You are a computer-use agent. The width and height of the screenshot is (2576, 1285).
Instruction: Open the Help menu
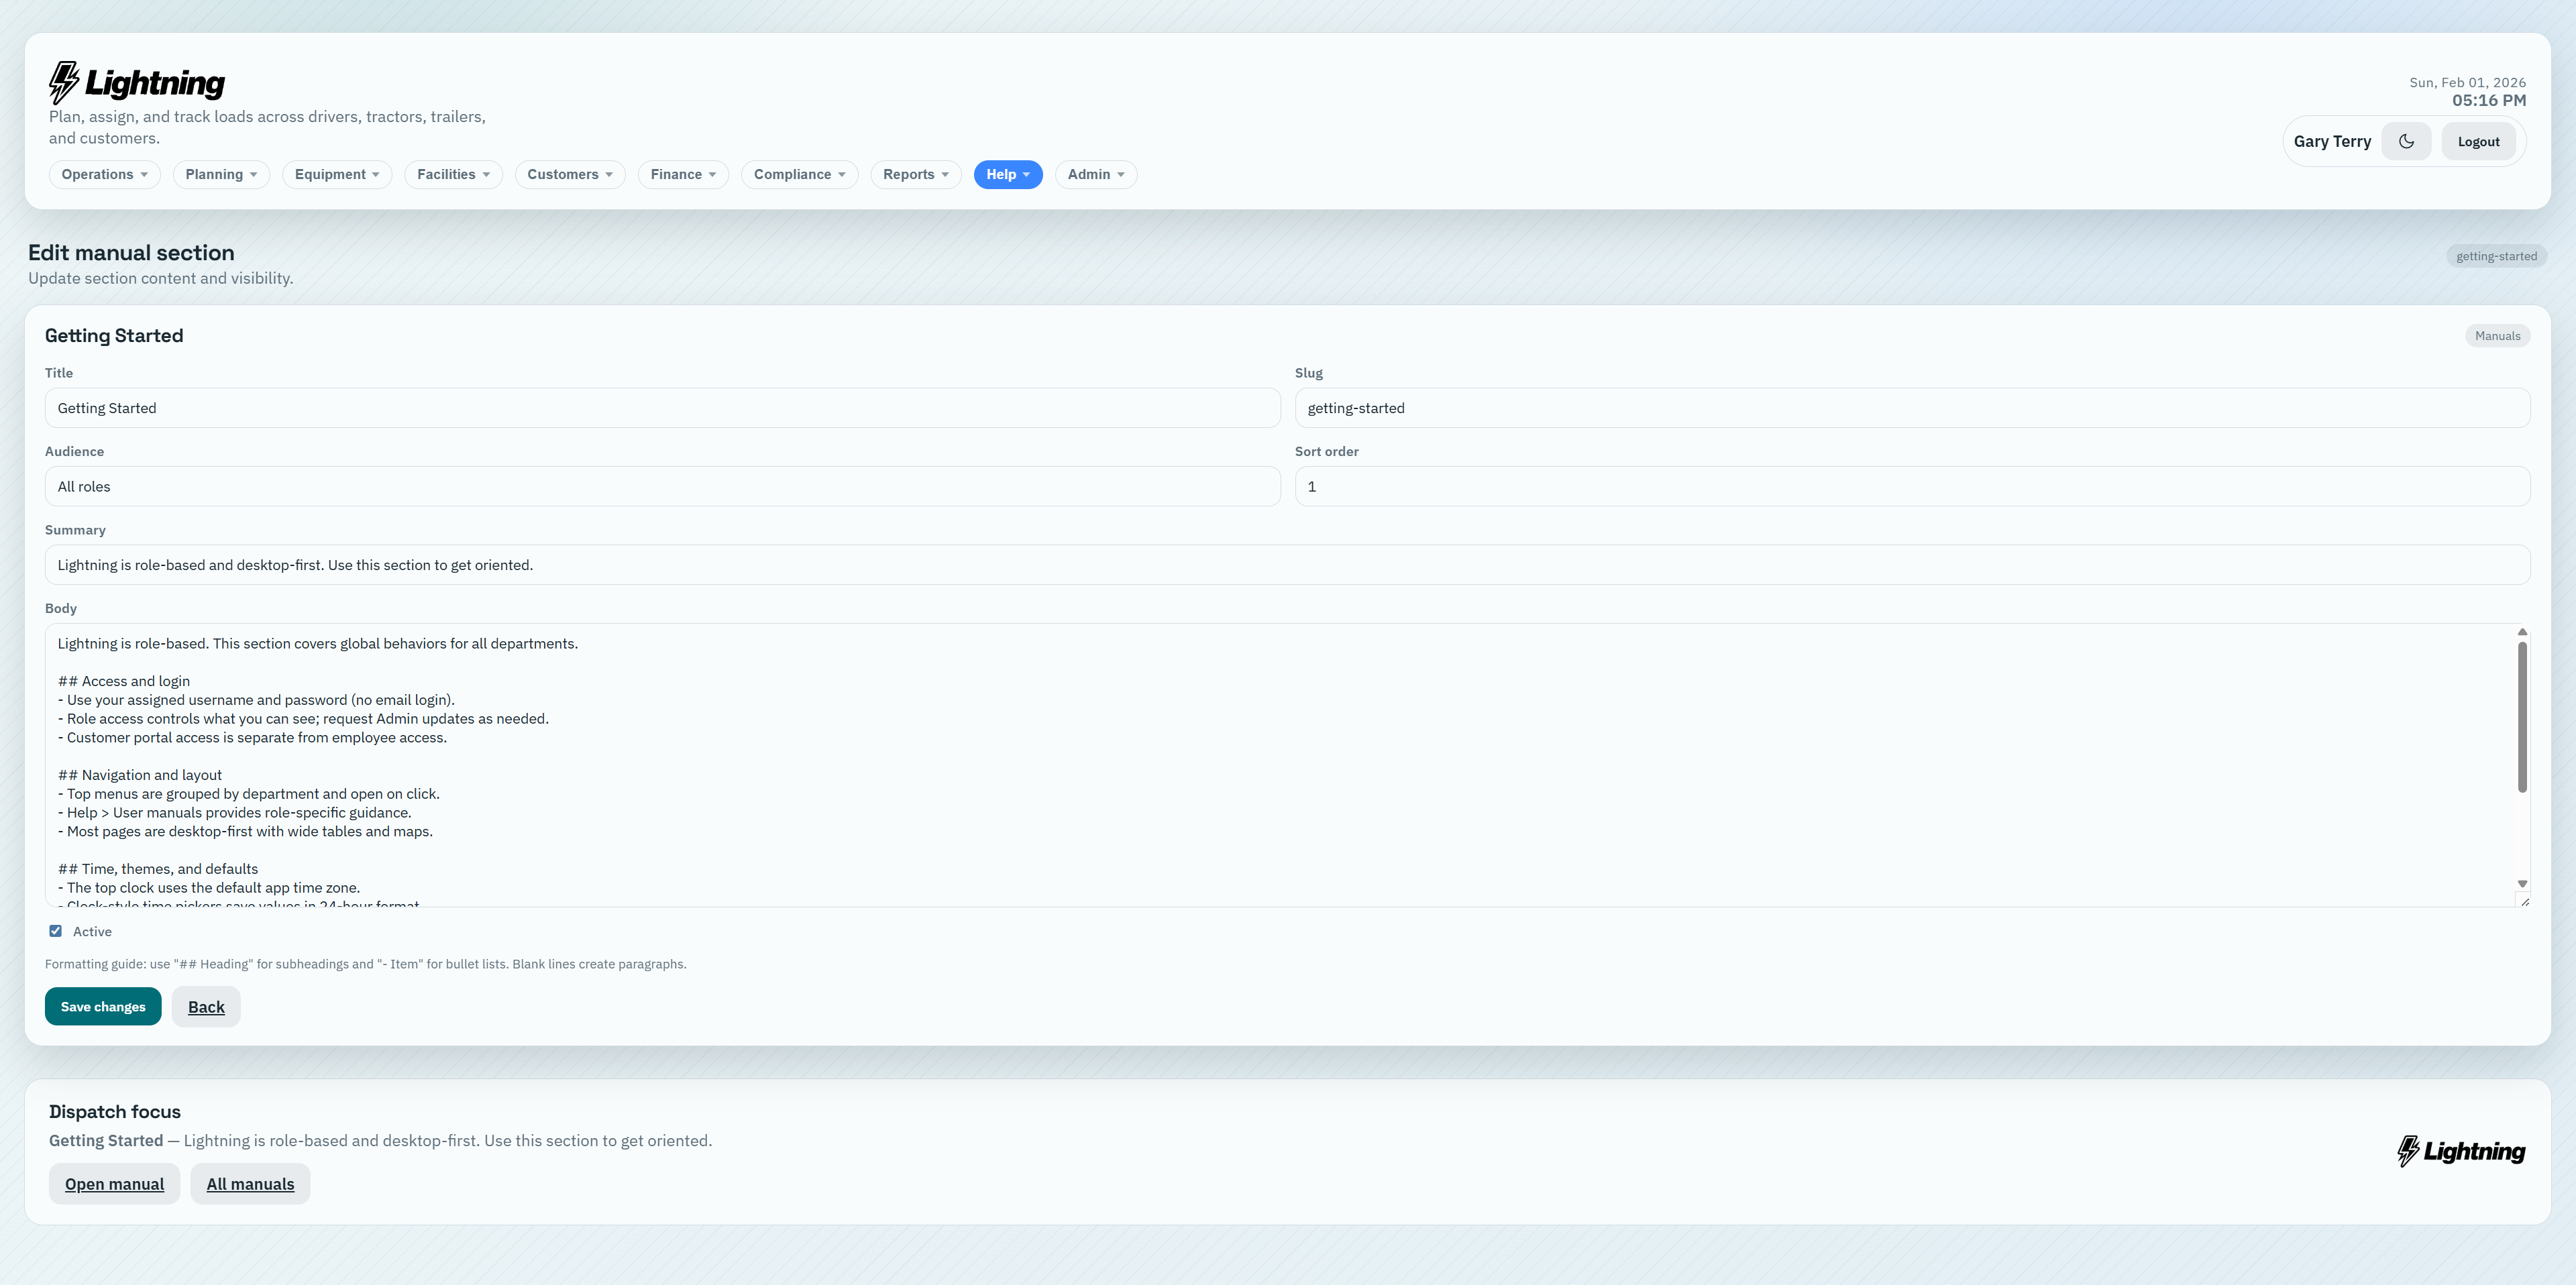(1008, 174)
